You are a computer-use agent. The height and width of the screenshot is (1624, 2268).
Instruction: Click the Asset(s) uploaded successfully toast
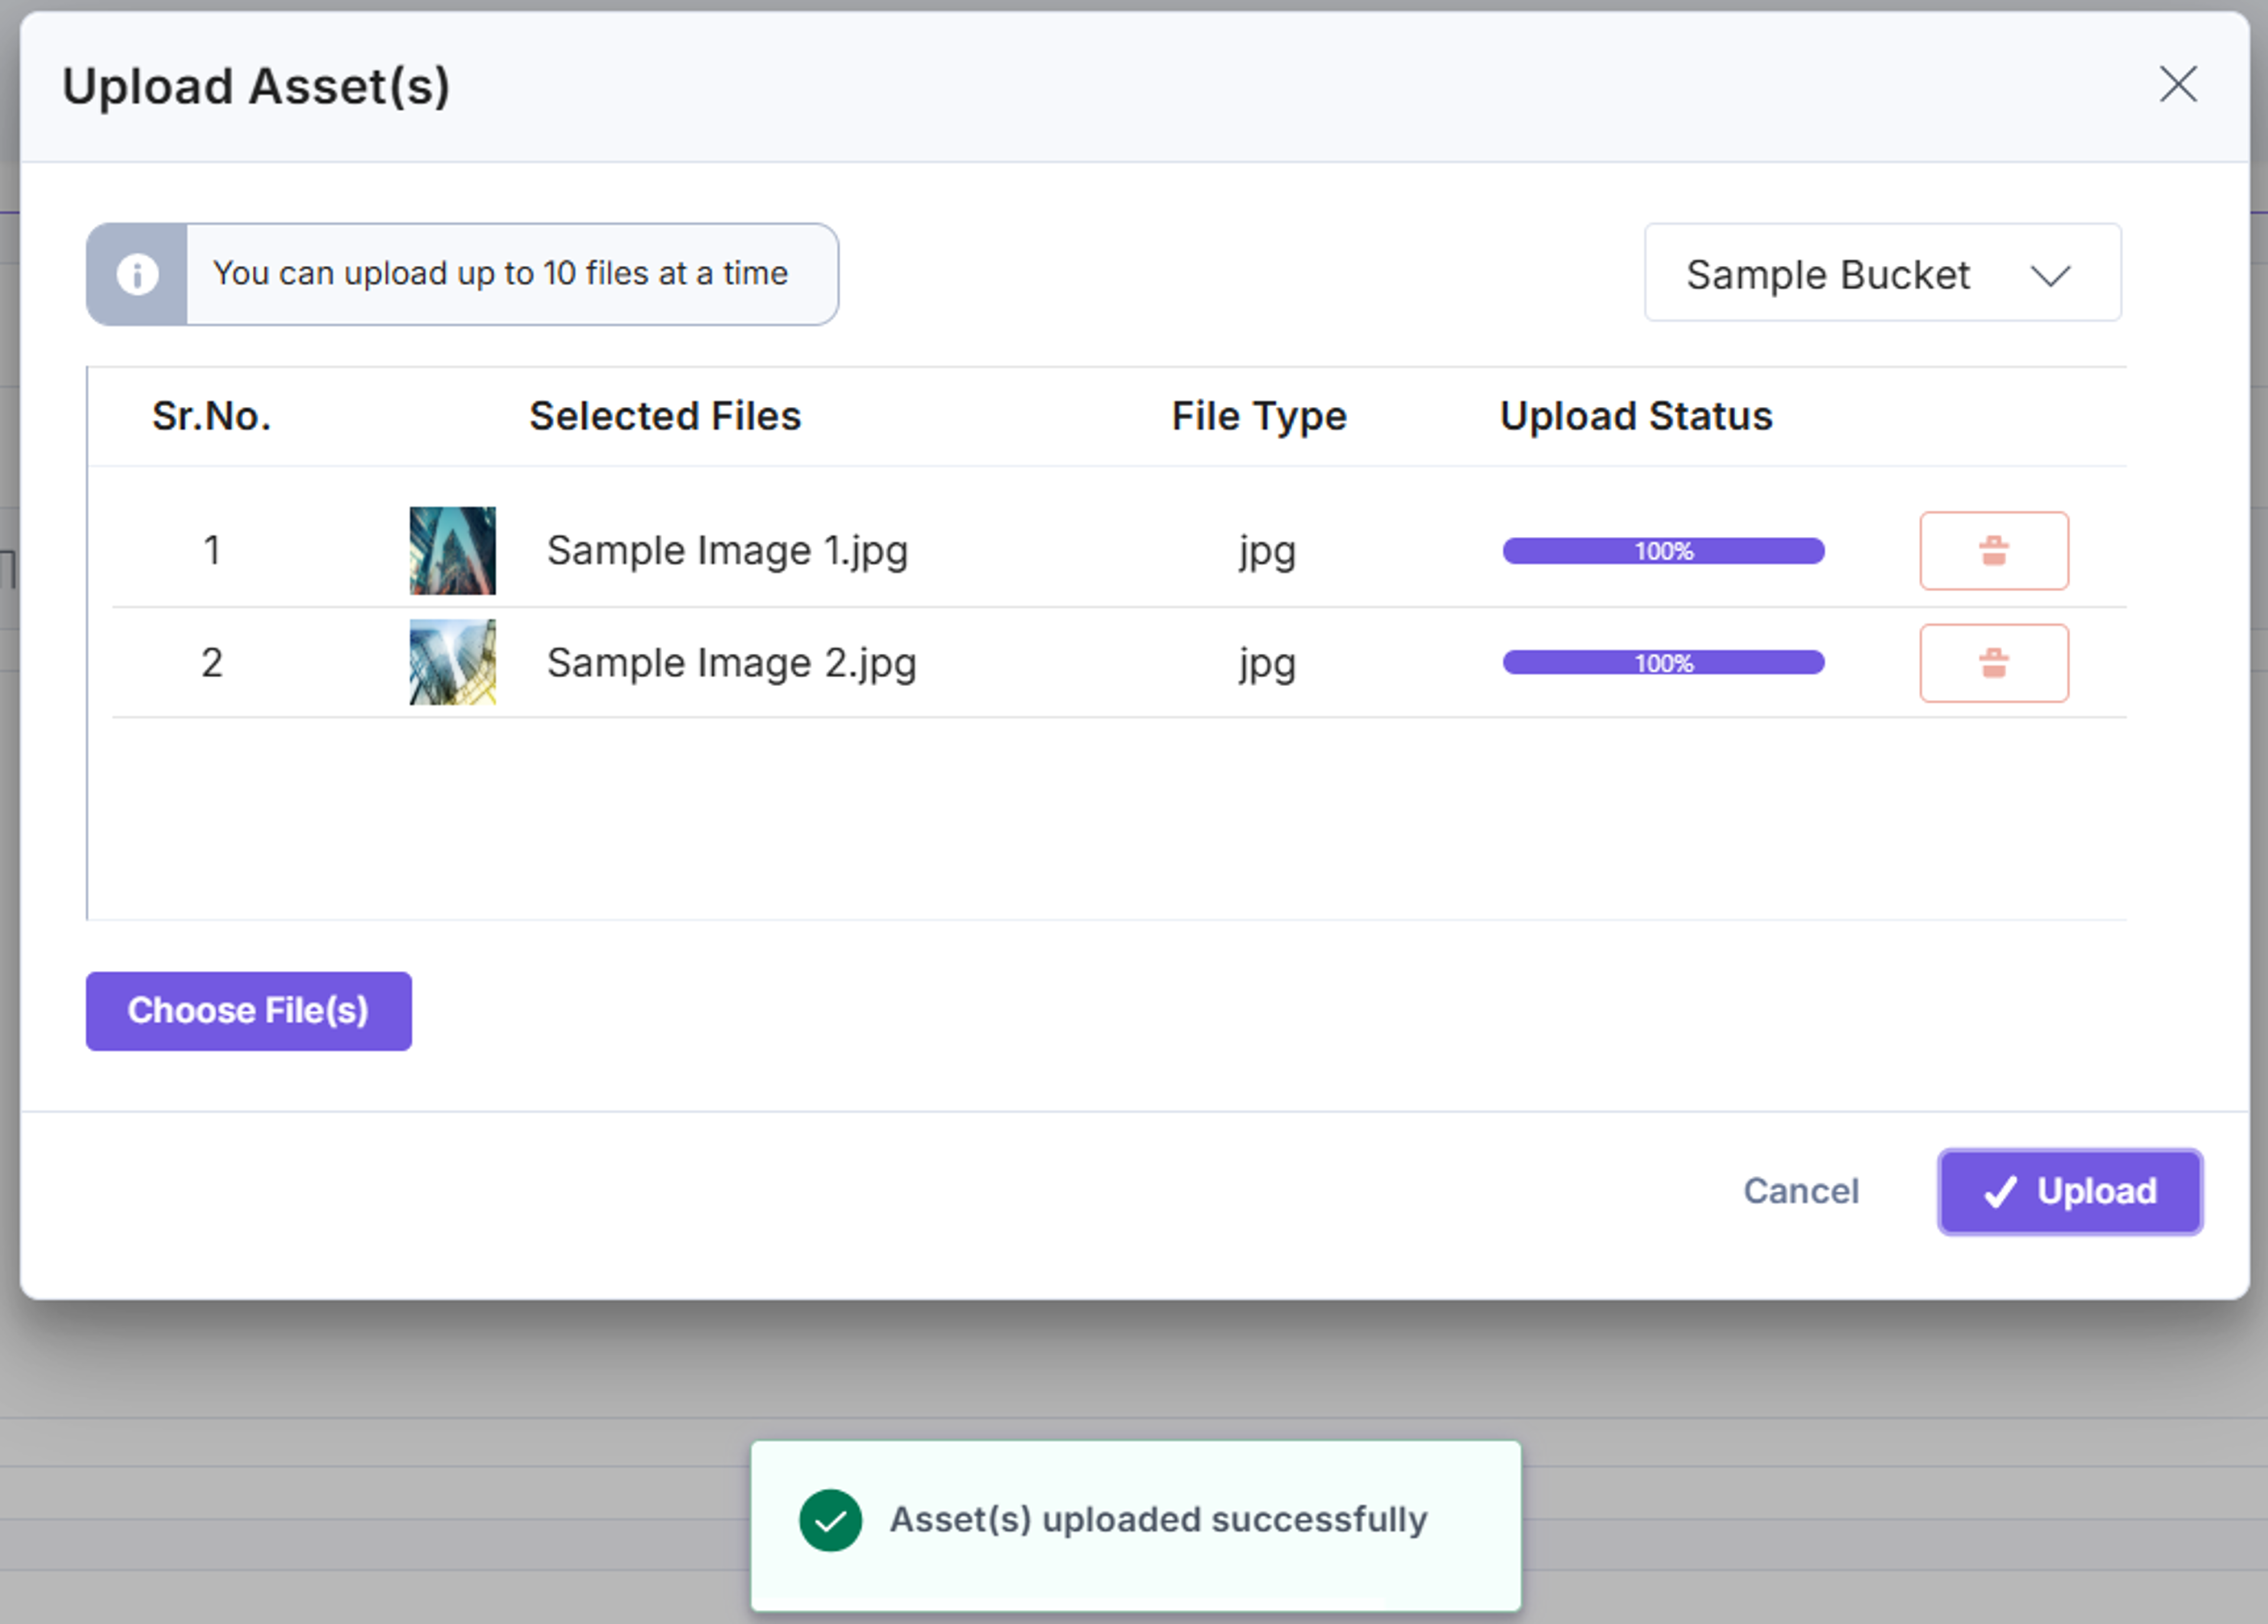tap(1136, 1525)
